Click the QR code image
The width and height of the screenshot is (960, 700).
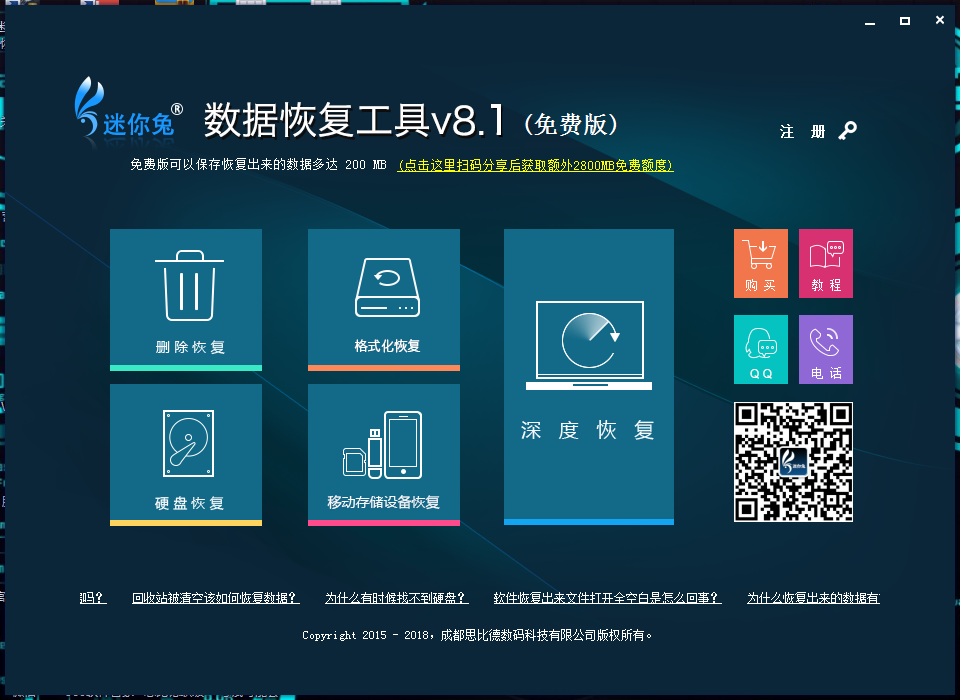tap(793, 462)
